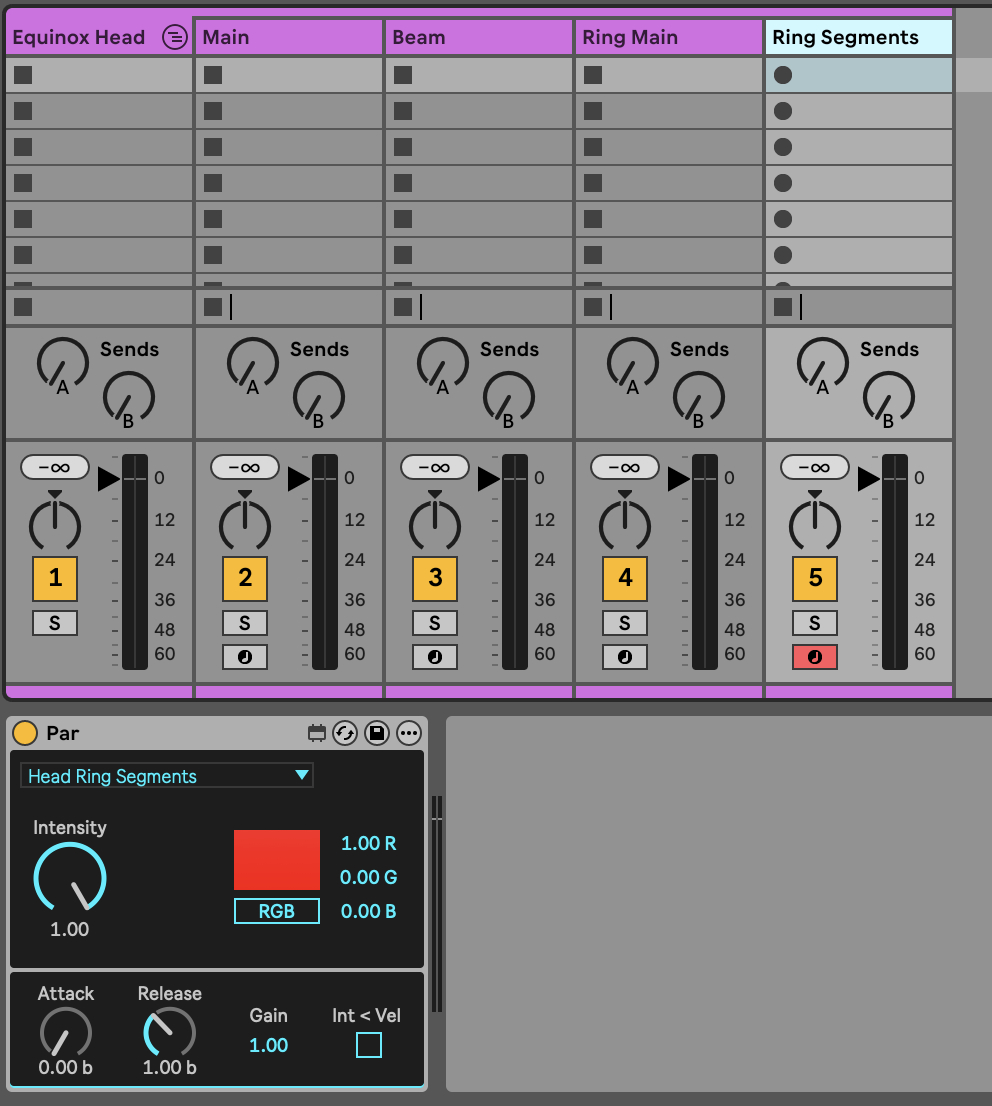Viewport: 992px width, 1106px height.
Task: Disarm the Ring Segments track
Action: point(815,657)
